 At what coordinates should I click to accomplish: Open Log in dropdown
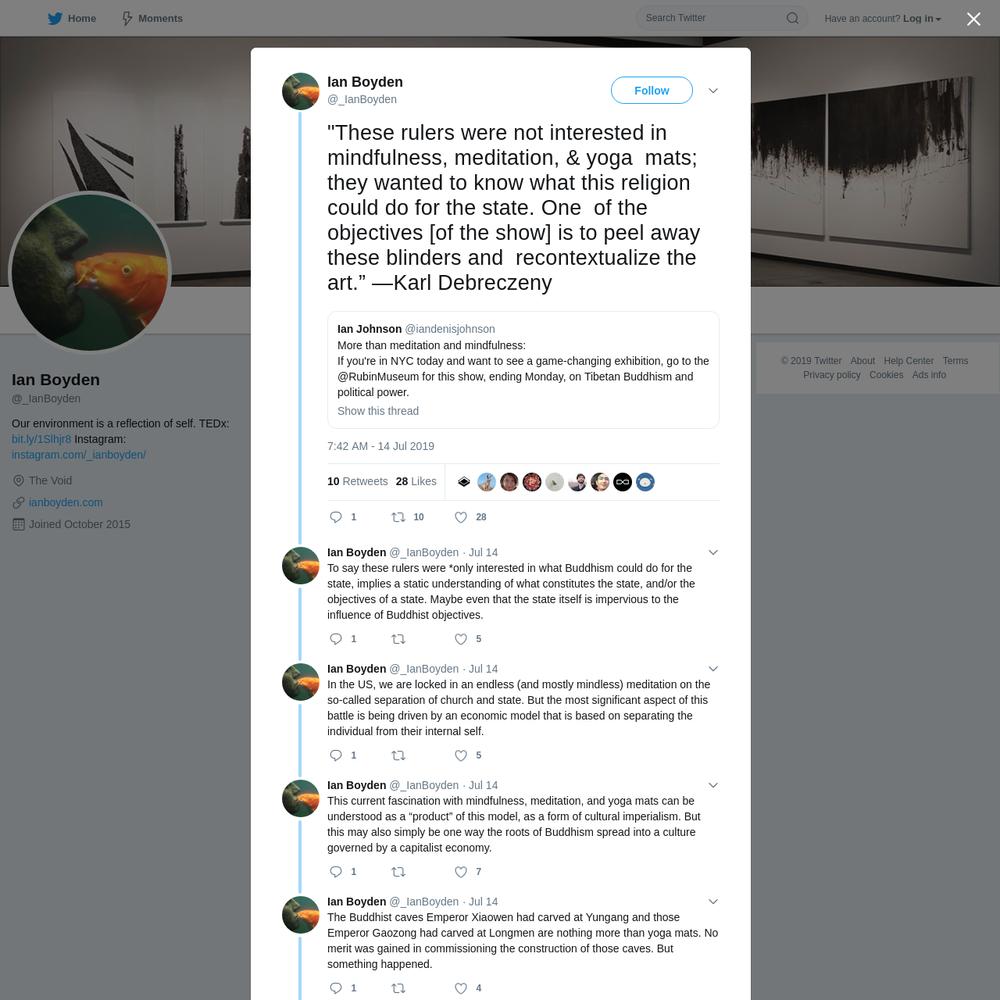922,18
